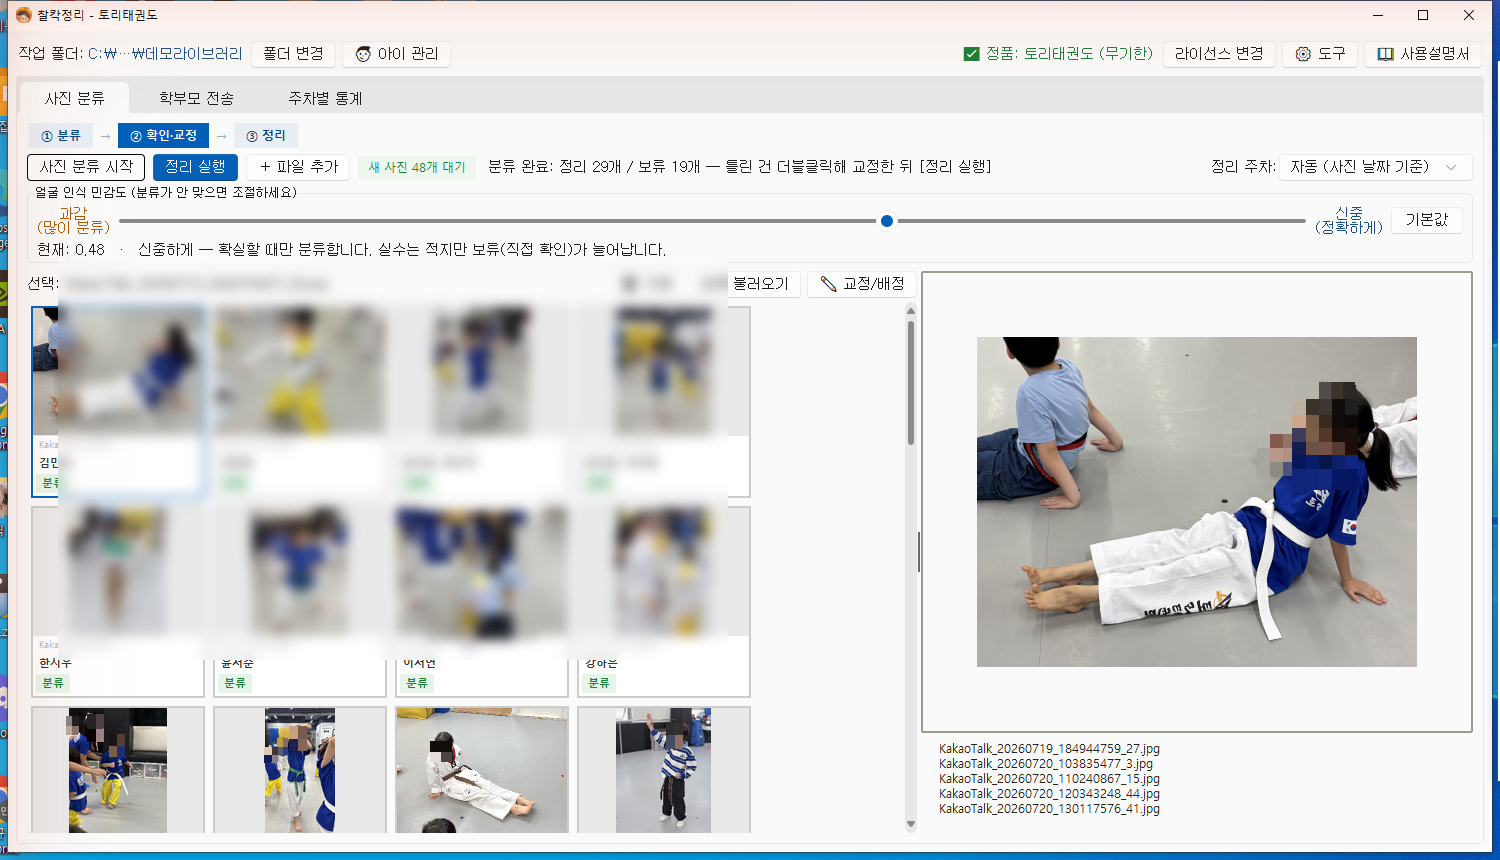1500x860 pixels.
Task: Open the 아이 관리 child management button
Action: tap(396, 54)
